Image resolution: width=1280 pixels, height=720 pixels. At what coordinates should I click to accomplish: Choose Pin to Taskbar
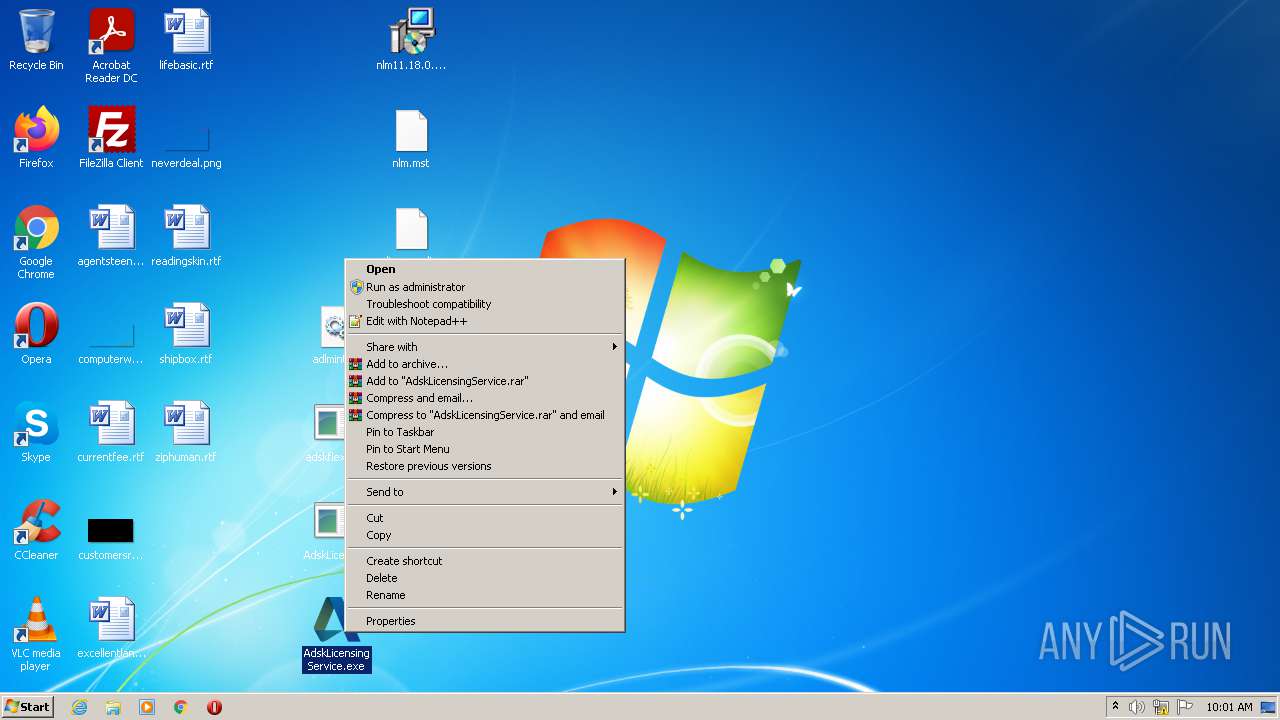485,432
